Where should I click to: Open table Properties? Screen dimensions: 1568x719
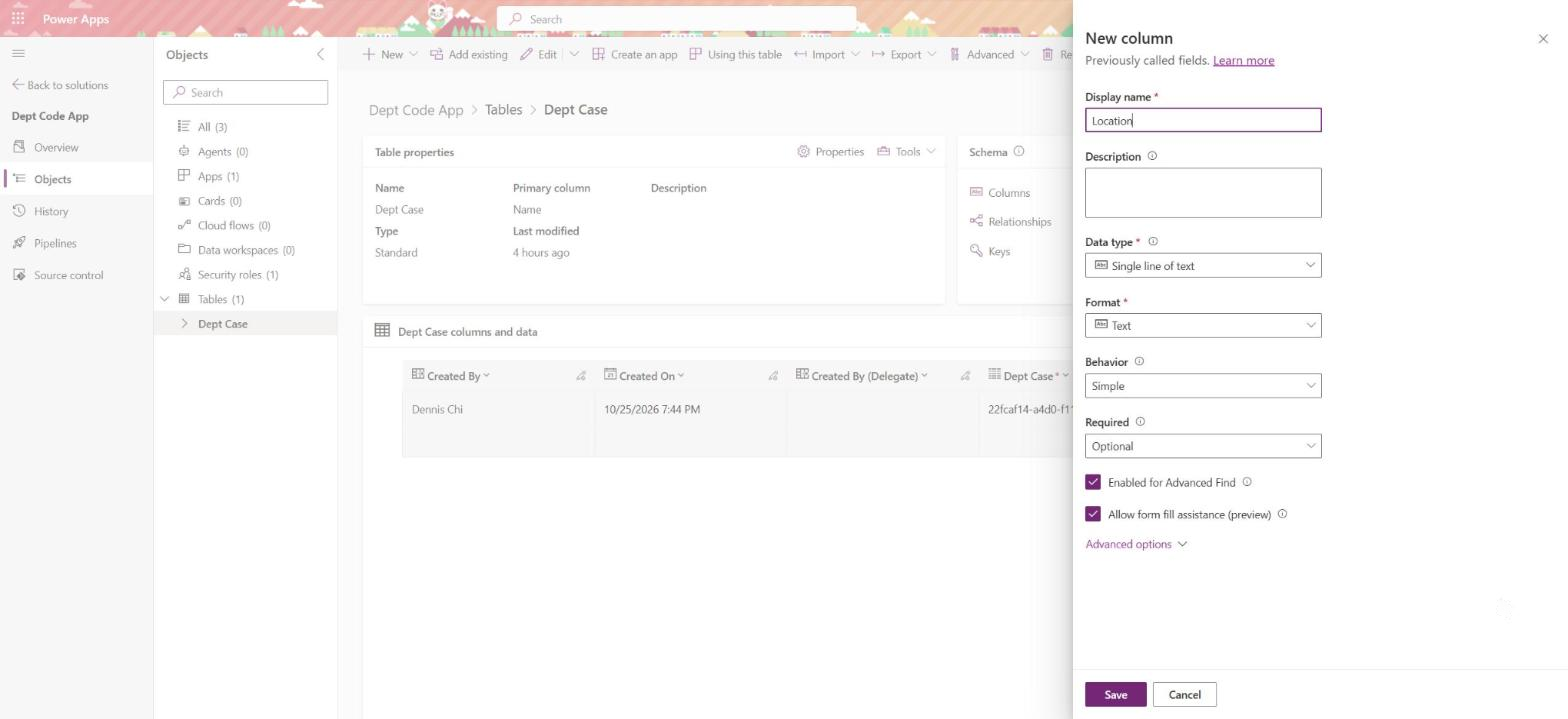coord(831,152)
